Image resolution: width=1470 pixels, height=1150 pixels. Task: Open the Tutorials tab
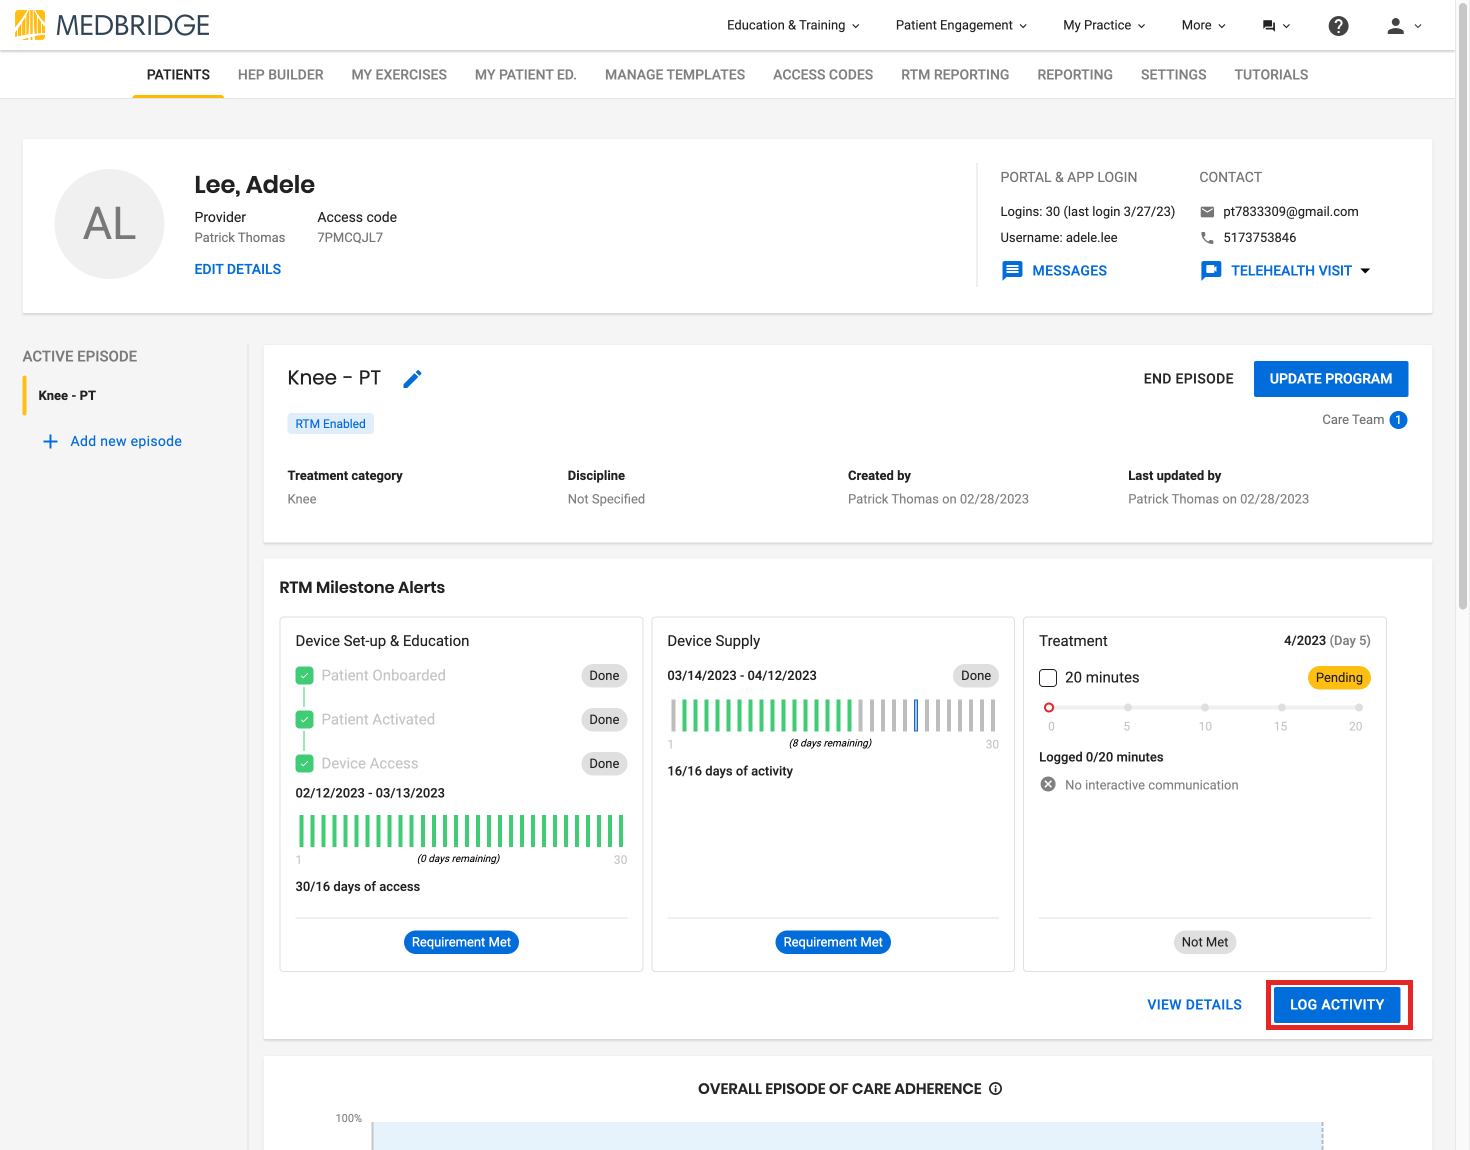[x=1271, y=75]
